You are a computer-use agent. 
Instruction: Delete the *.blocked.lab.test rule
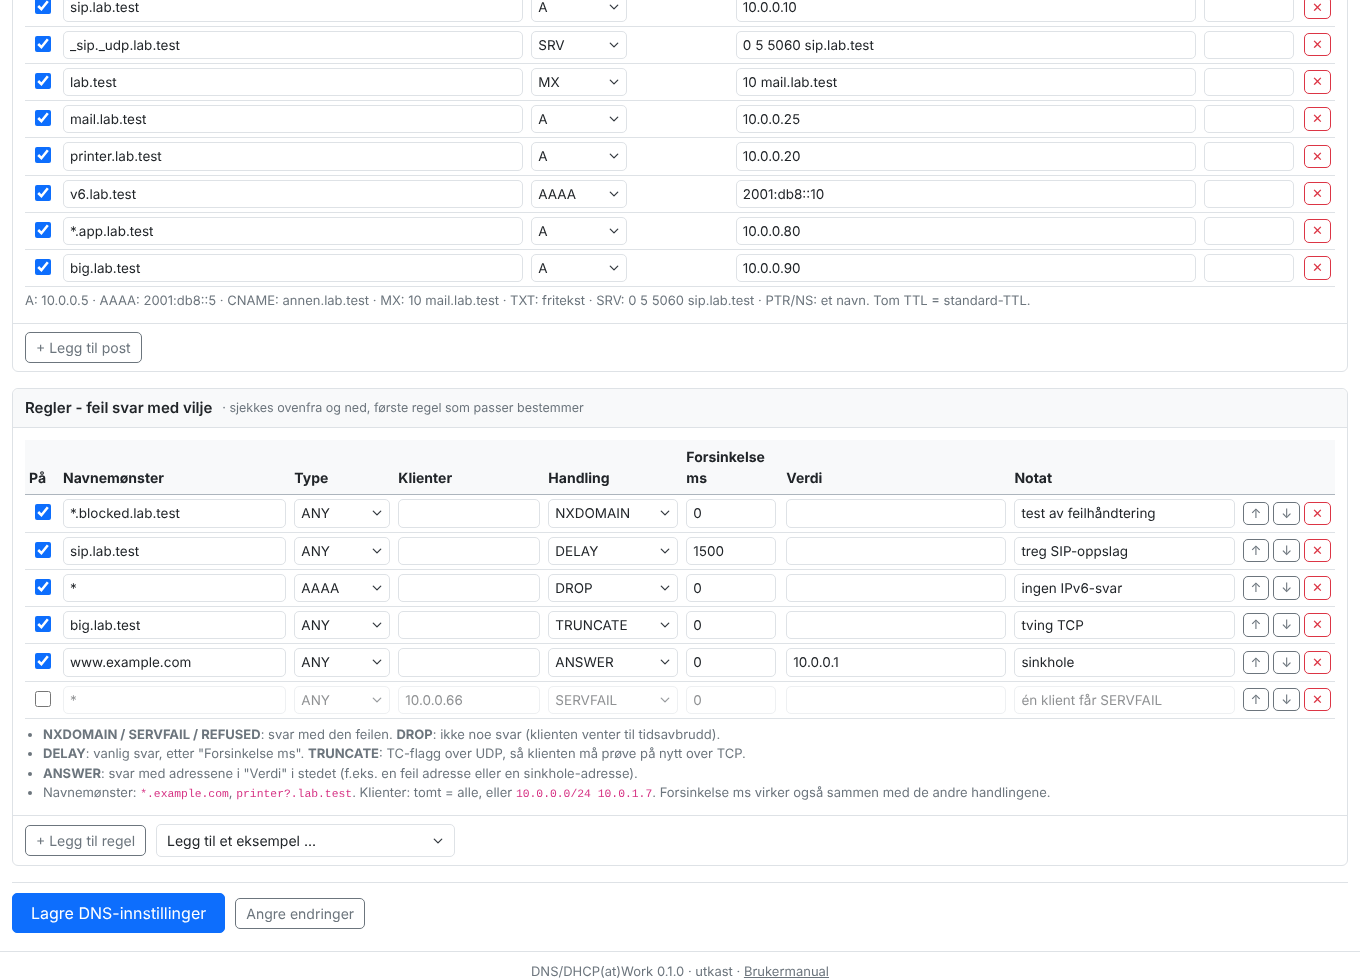[x=1318, y=513]
